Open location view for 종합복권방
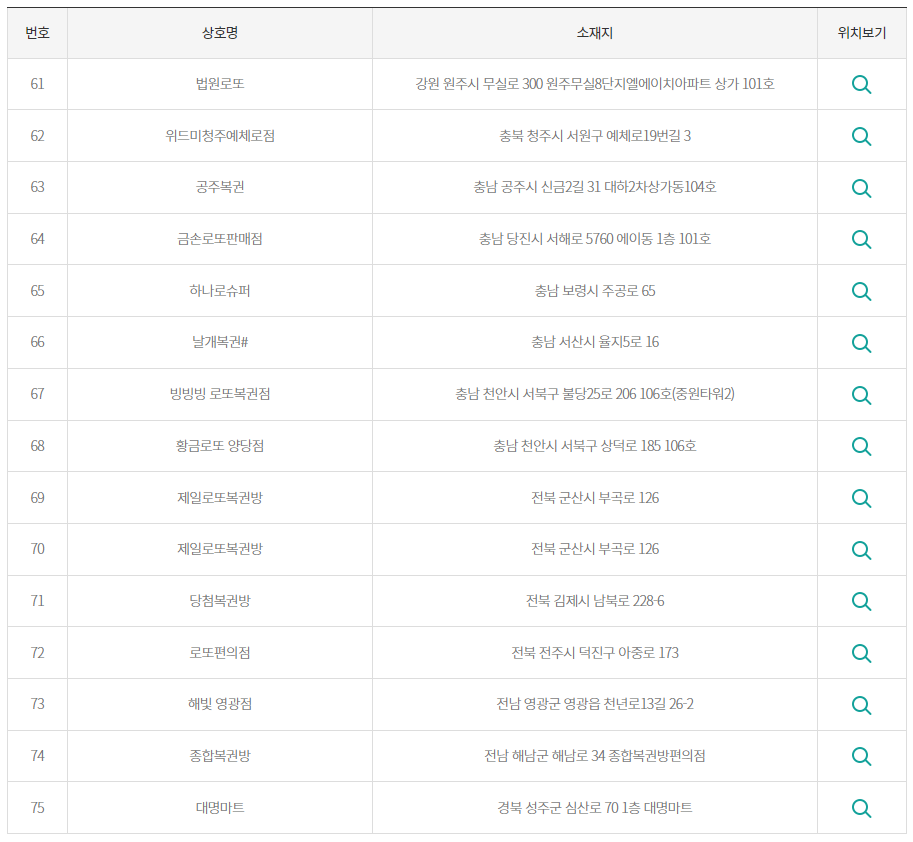Viewport: 913px width, 842px height. (861, 756)
